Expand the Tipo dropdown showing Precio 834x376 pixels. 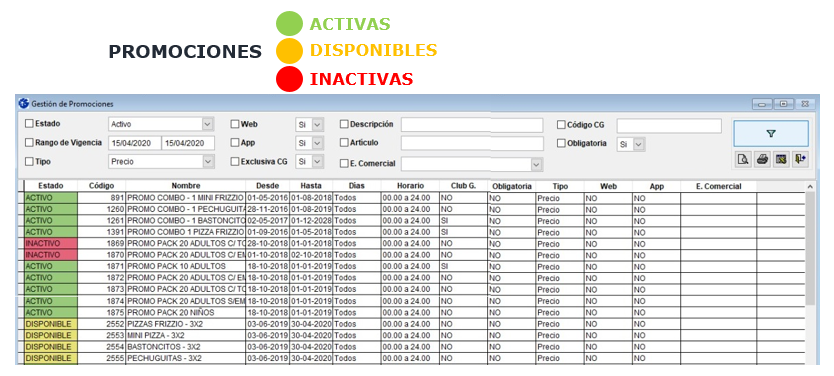click(161, 162)
